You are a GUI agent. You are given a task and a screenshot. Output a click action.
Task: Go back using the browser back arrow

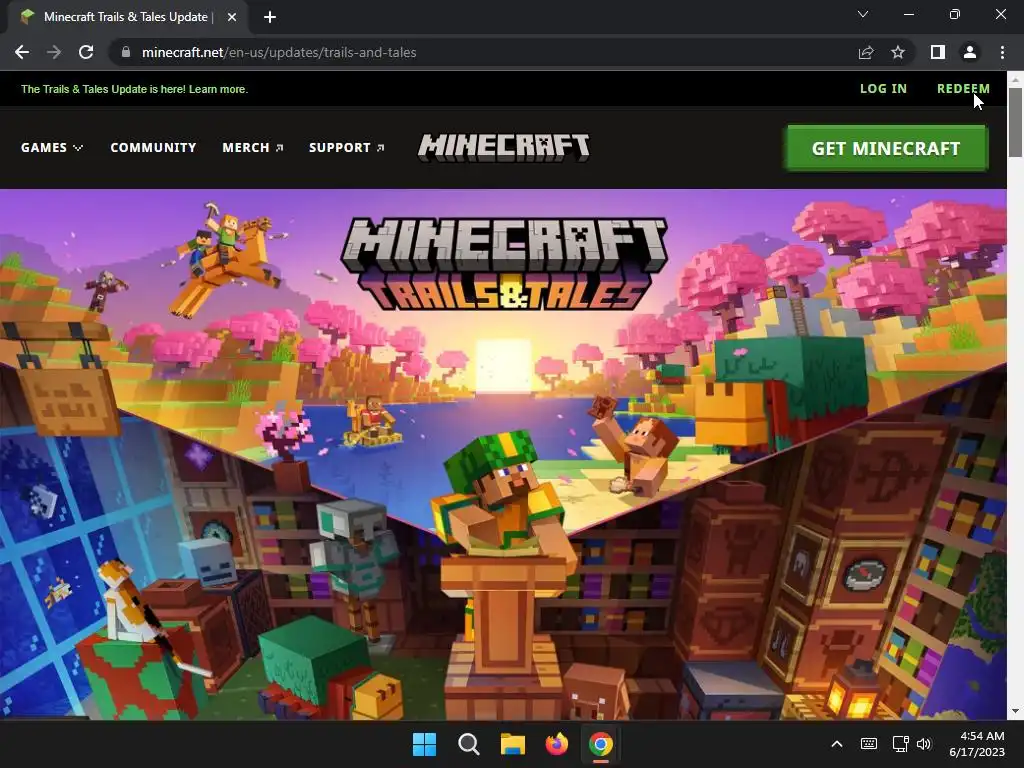22,52
